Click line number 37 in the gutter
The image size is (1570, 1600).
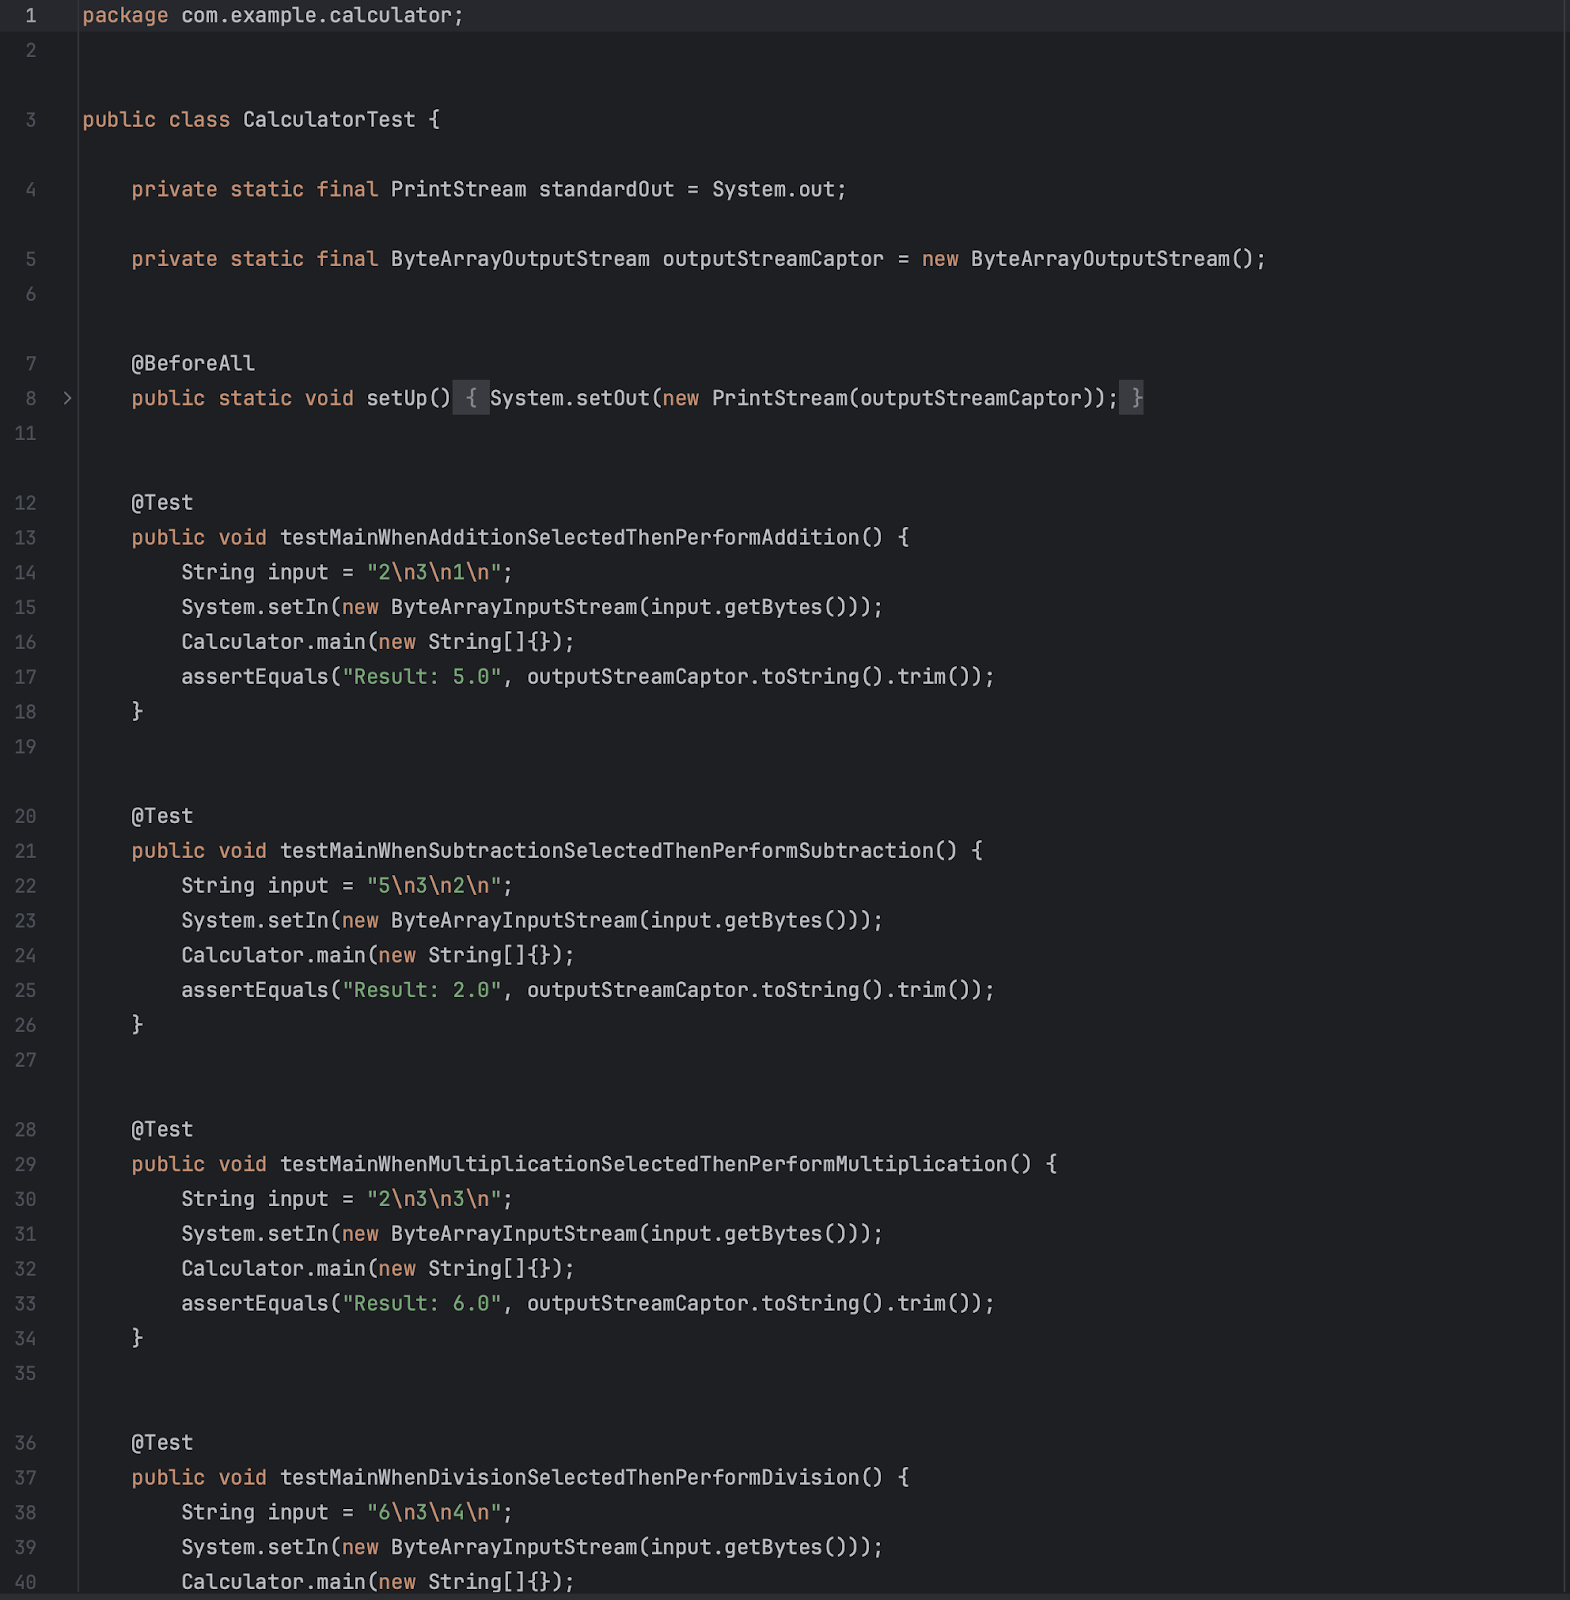click(25, 1478)
